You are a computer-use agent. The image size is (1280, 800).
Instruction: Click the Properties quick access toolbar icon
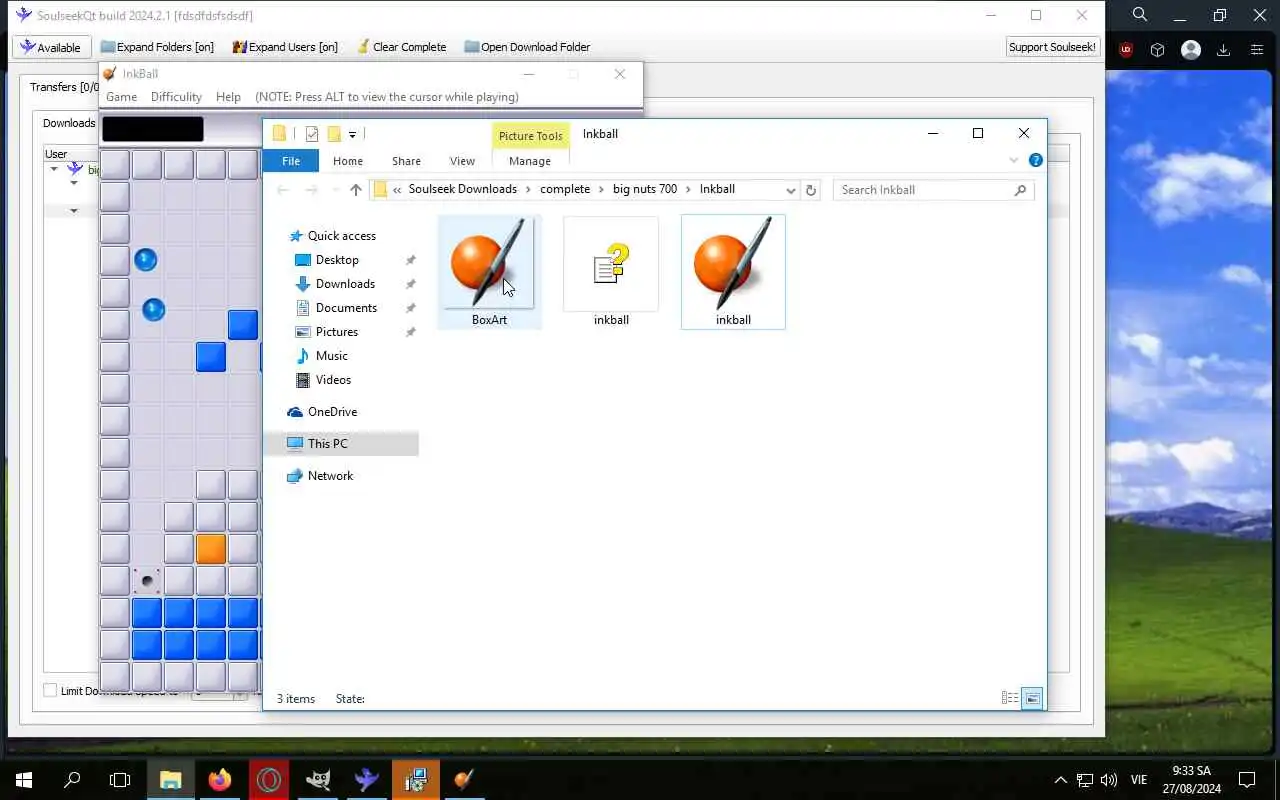(x=312, y=134)
